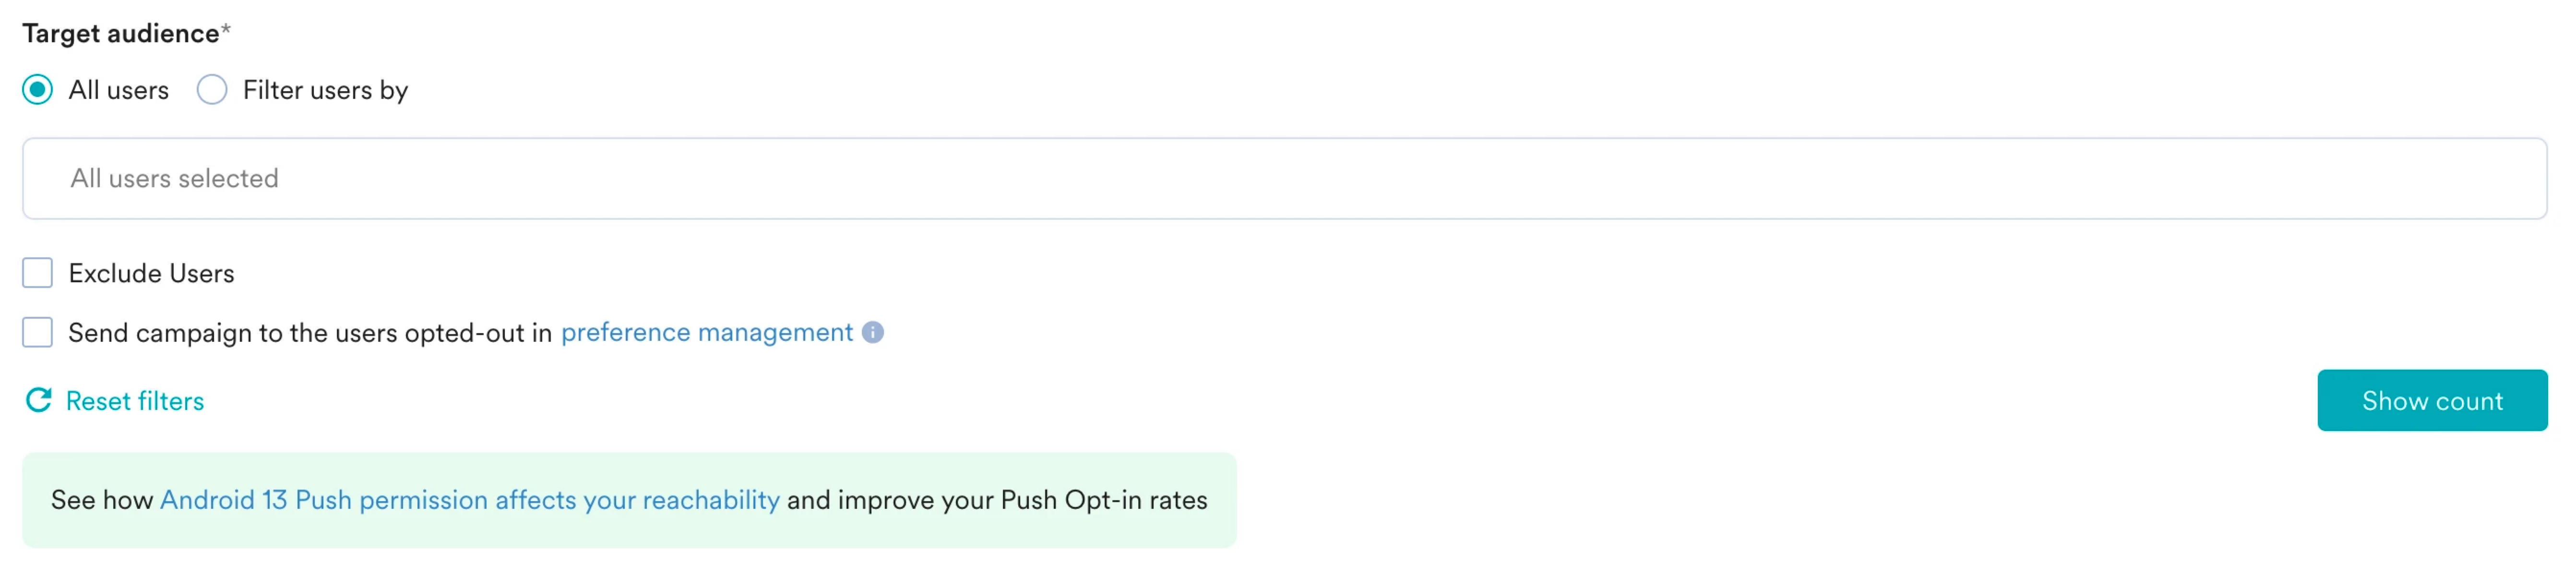Click the Show count button
The width and height of the screenshot is (2576, 577).
tap(2432, 400)
